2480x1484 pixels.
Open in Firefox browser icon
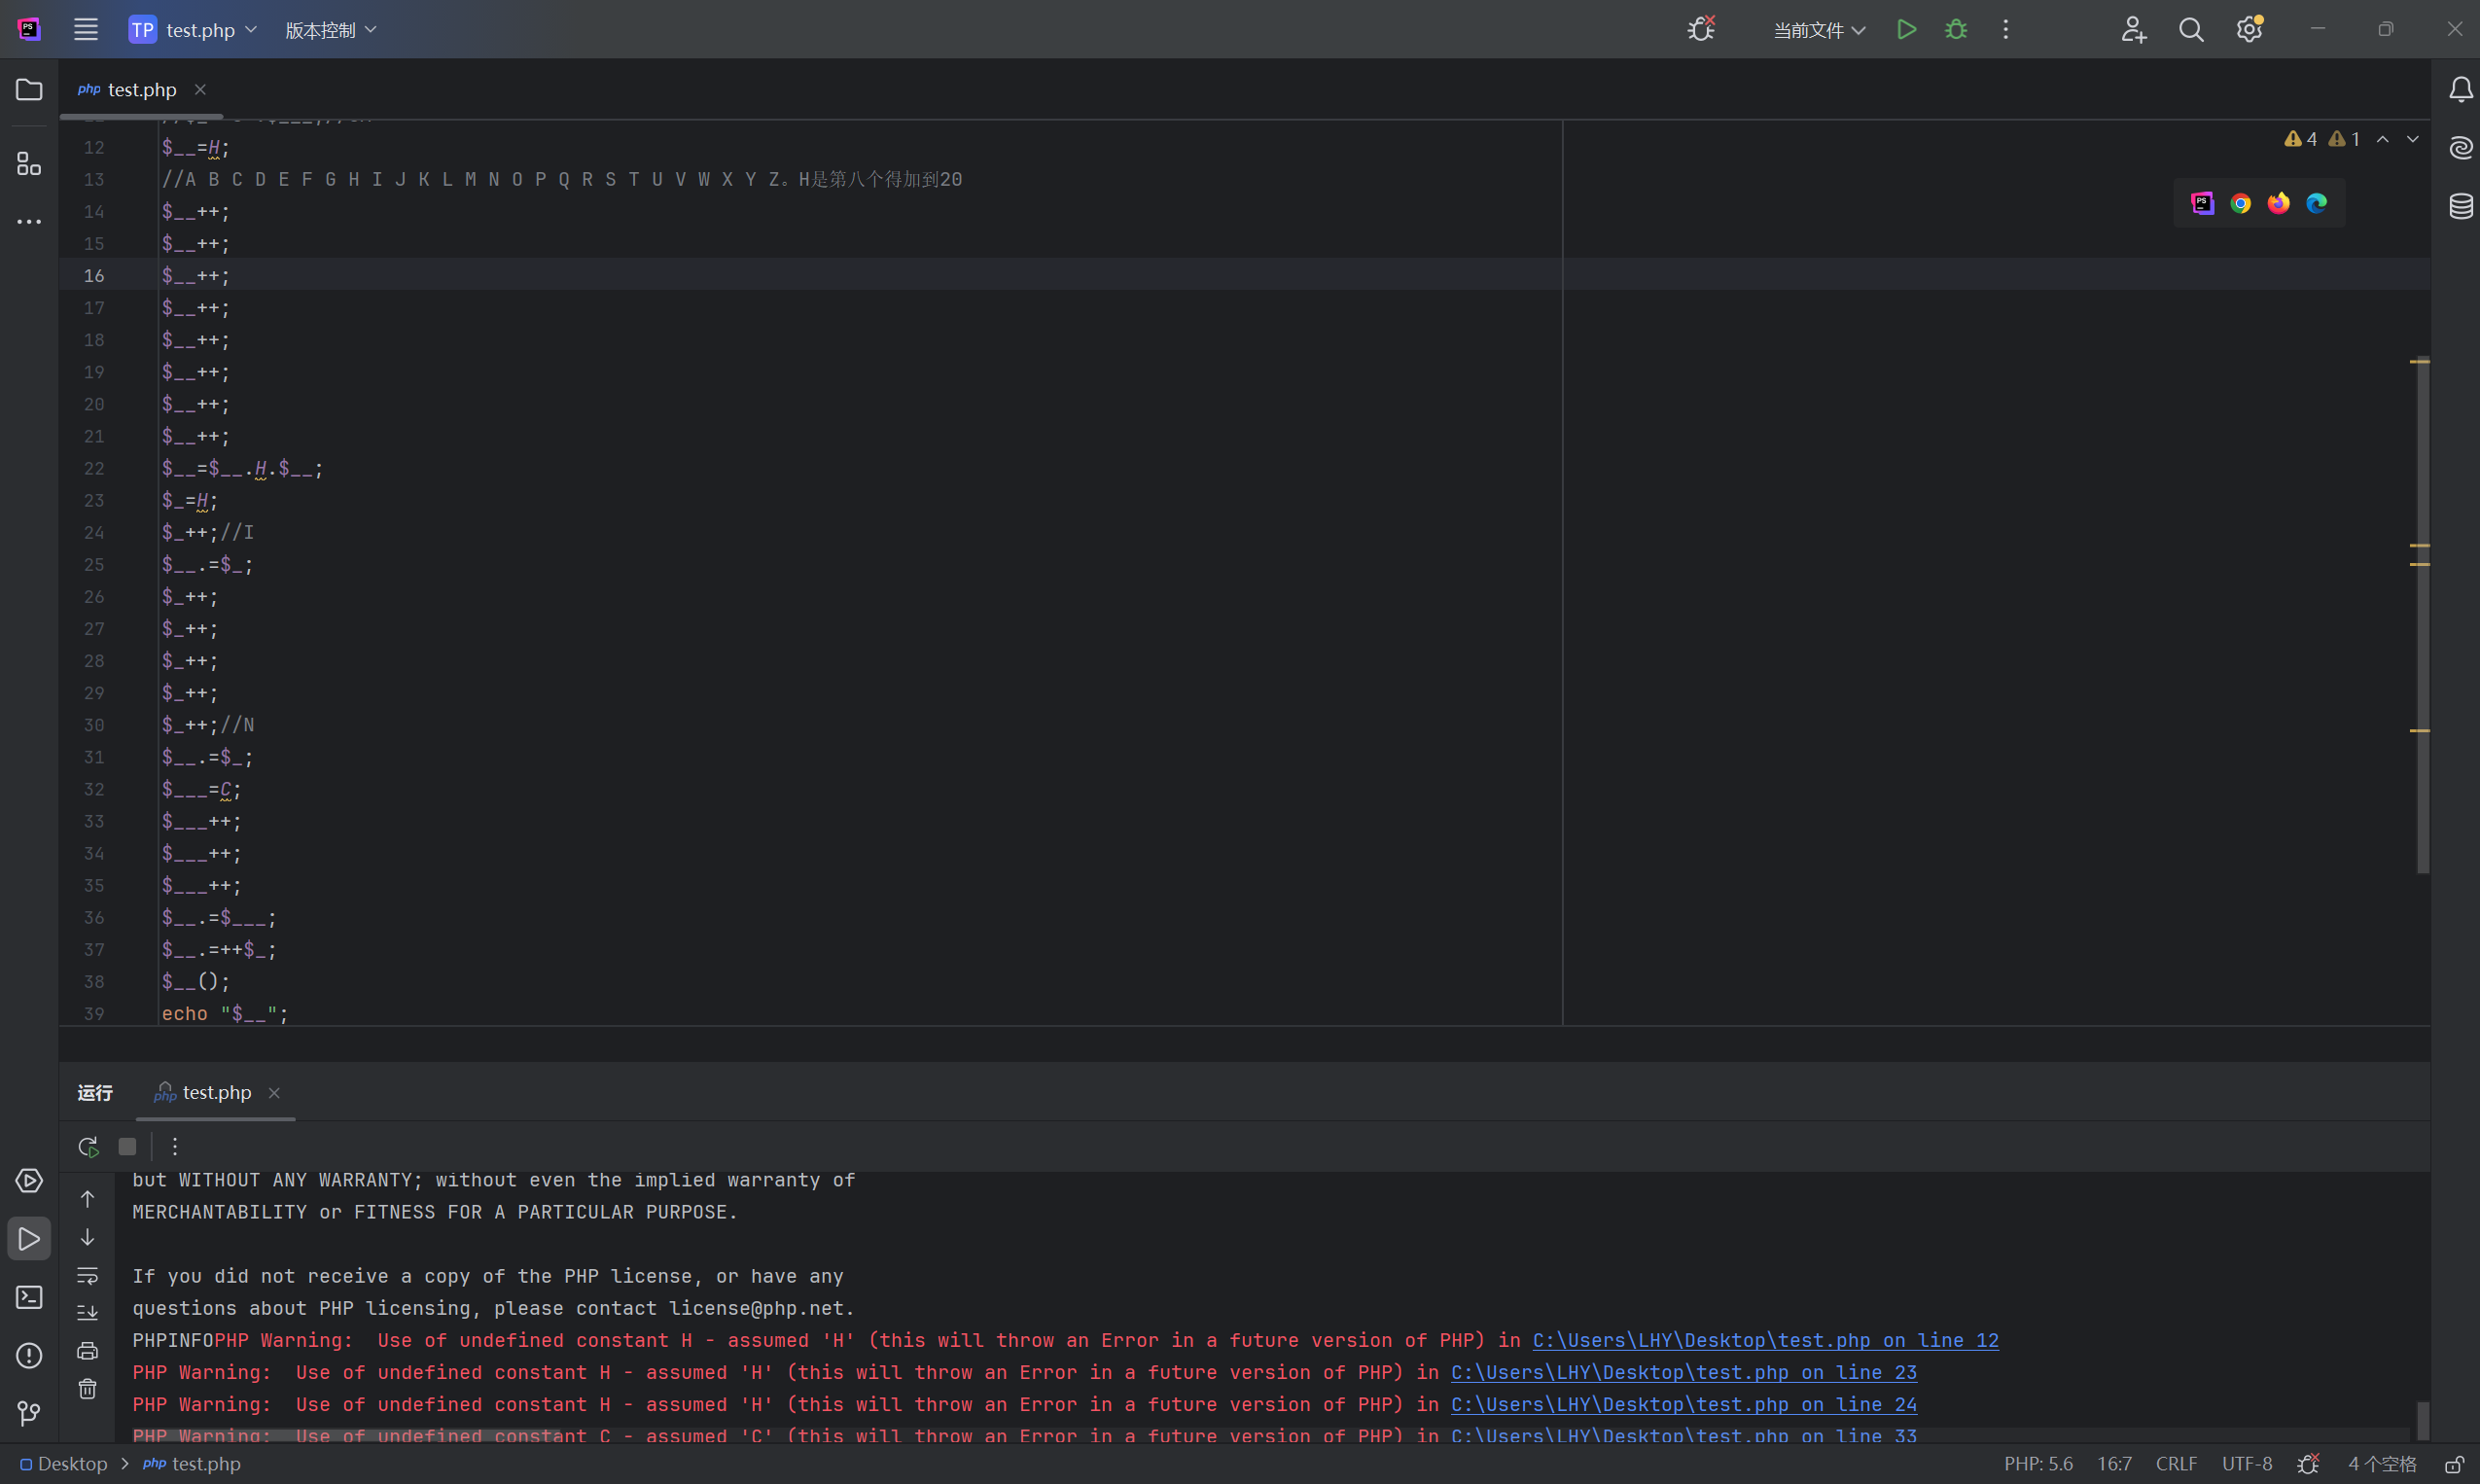point(2278,204)
